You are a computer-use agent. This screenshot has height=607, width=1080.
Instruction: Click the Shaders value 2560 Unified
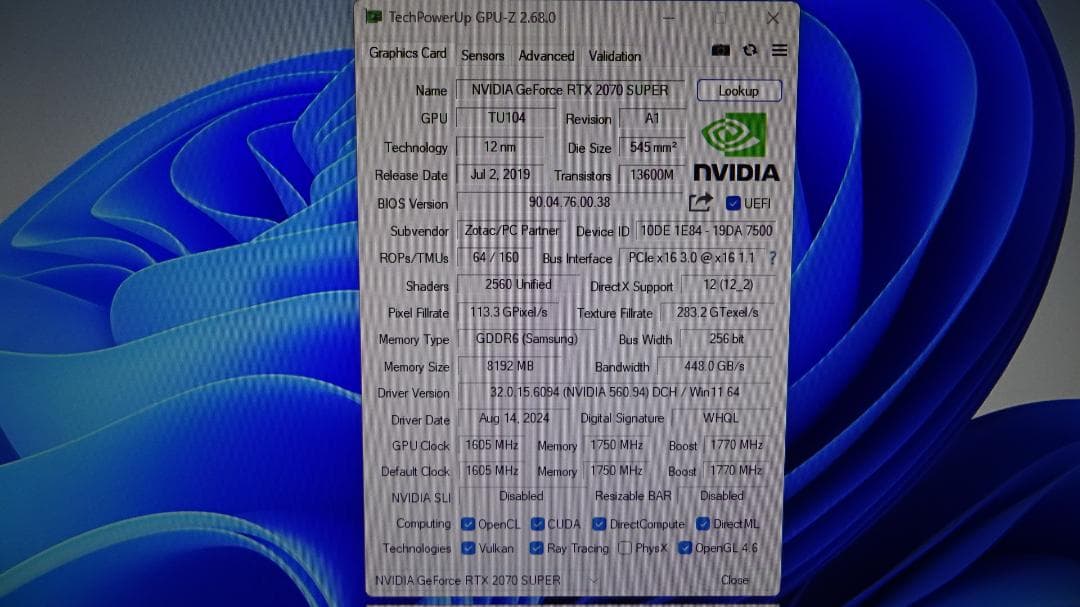click(x=518, y=285)
